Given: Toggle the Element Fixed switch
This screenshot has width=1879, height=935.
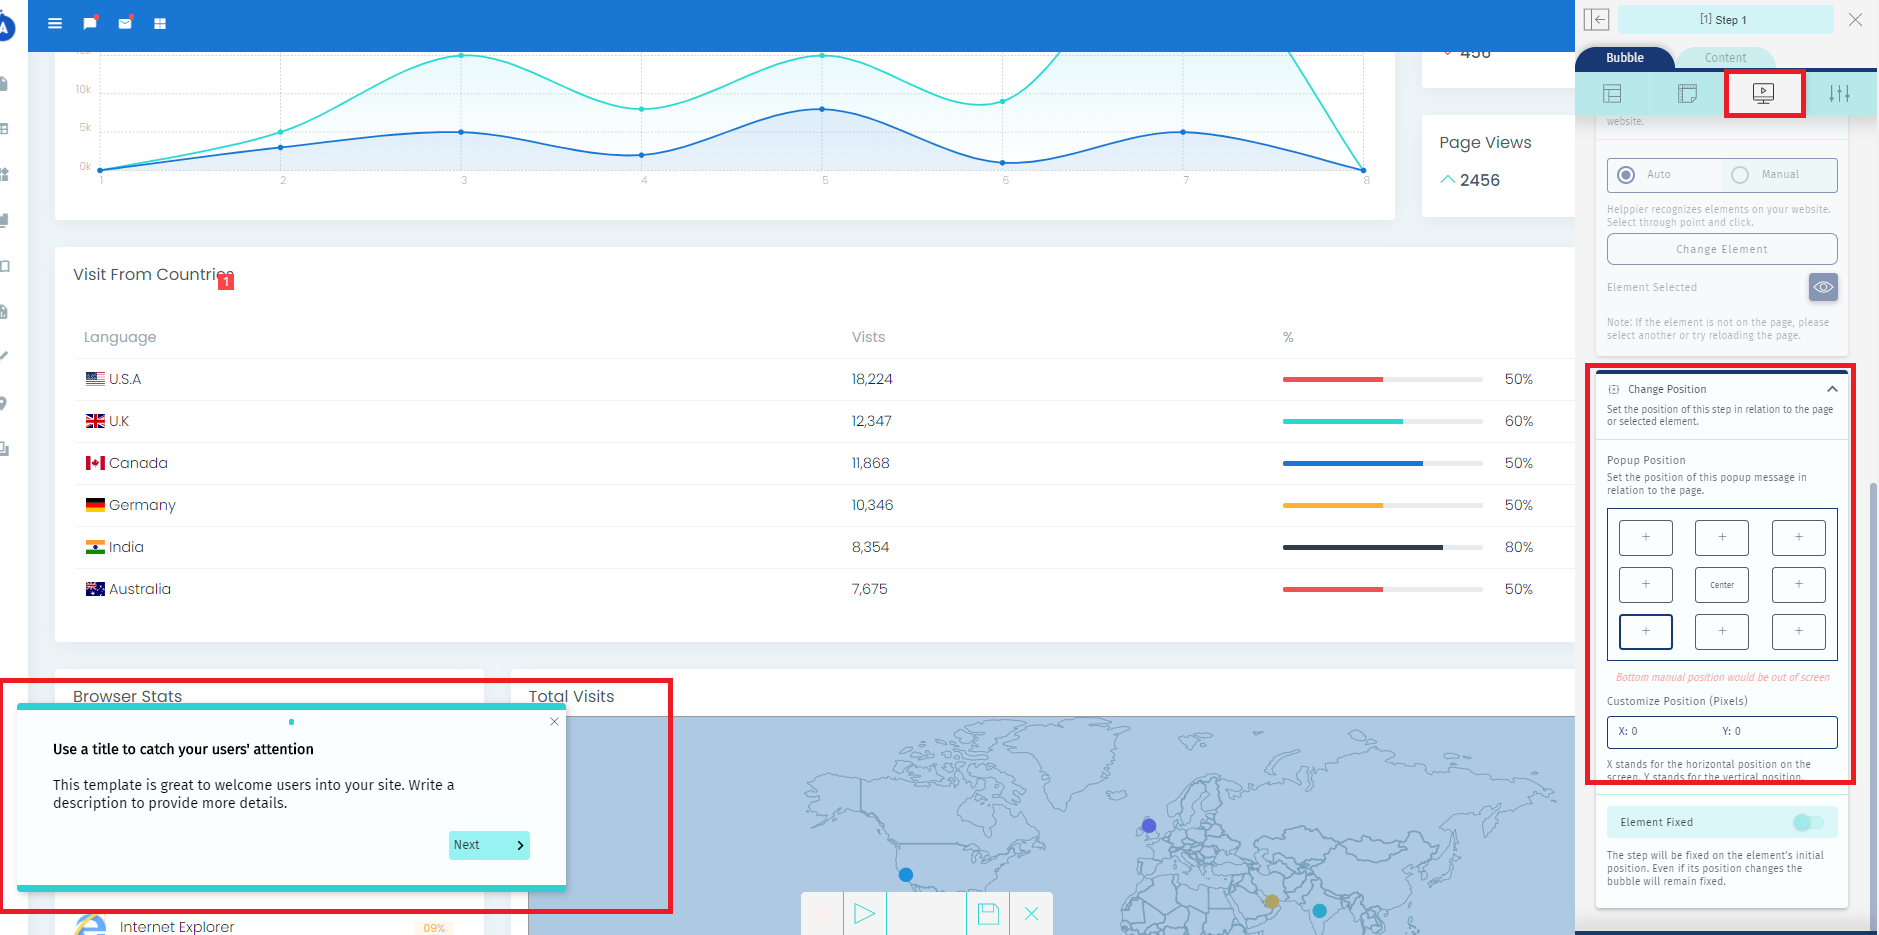Looking at the screenshot, I should pyautogui.click(x=1808, y=822).
